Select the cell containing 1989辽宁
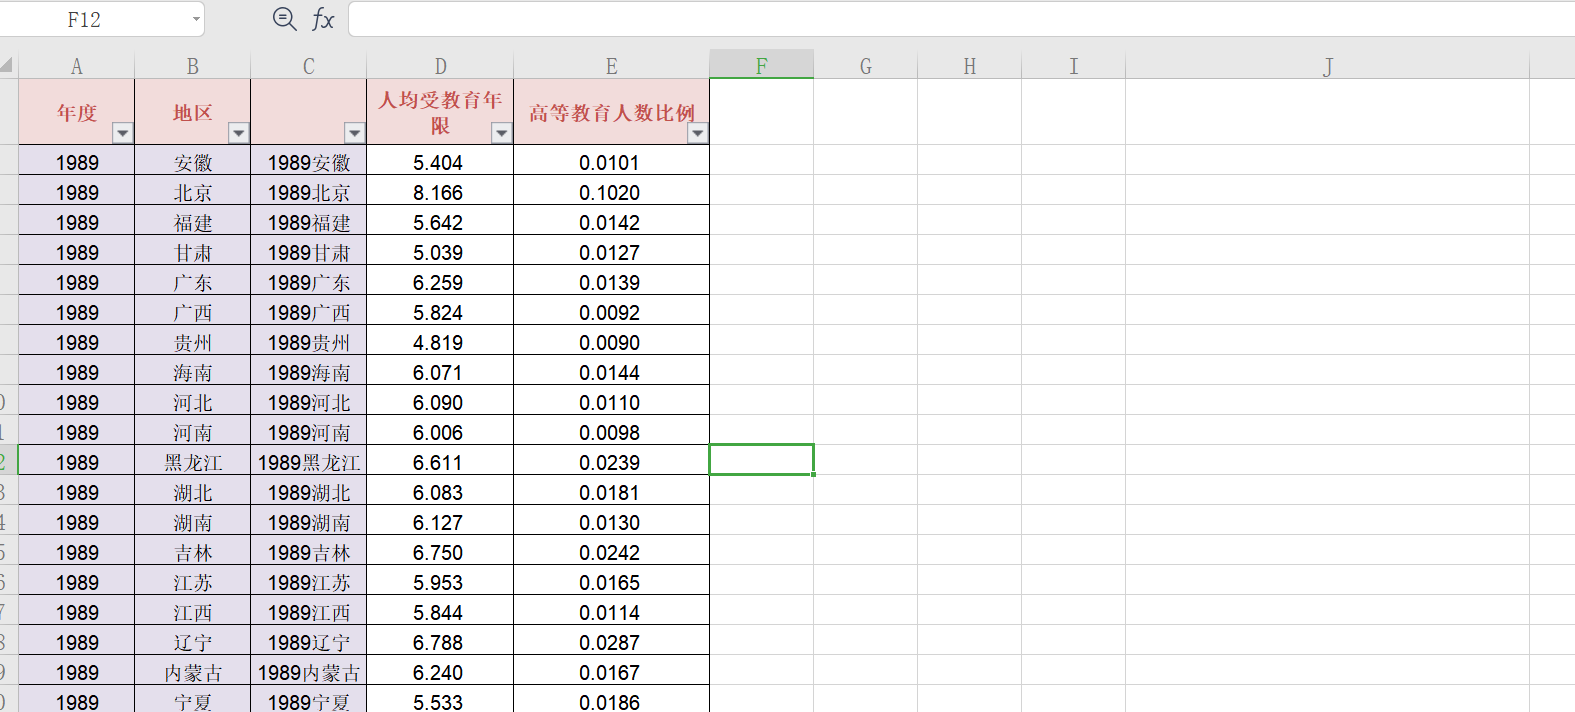 tap(309, 642)
